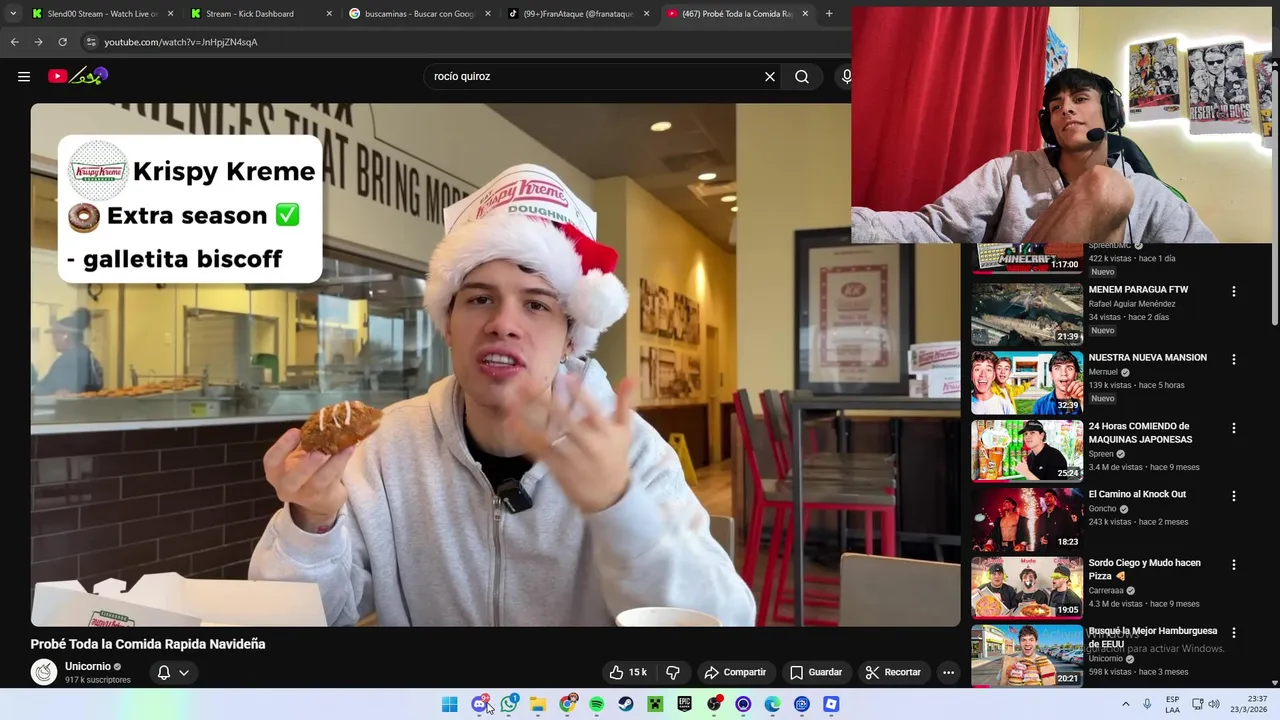Open the Windows Start menu

click(450, 704)
